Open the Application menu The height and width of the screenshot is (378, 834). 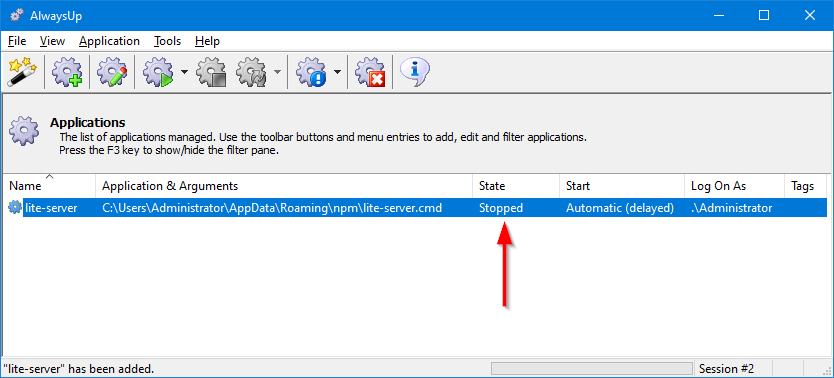[109, 41]
